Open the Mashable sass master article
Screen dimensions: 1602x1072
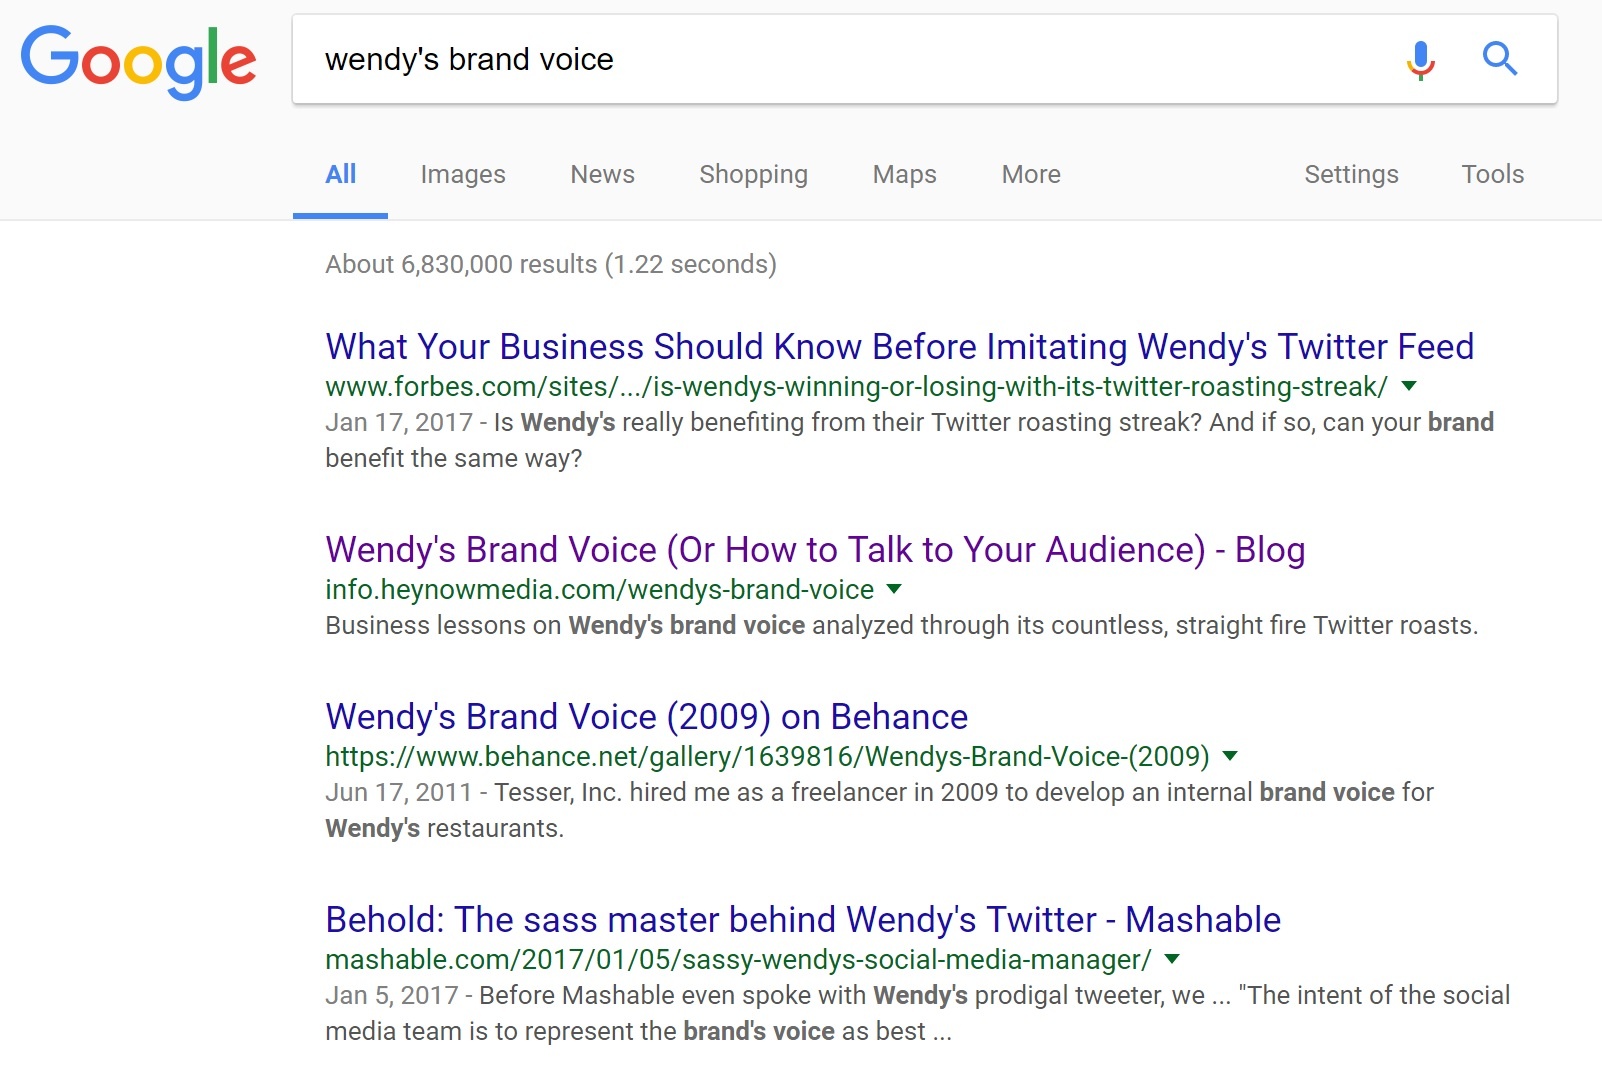[803, 920]
